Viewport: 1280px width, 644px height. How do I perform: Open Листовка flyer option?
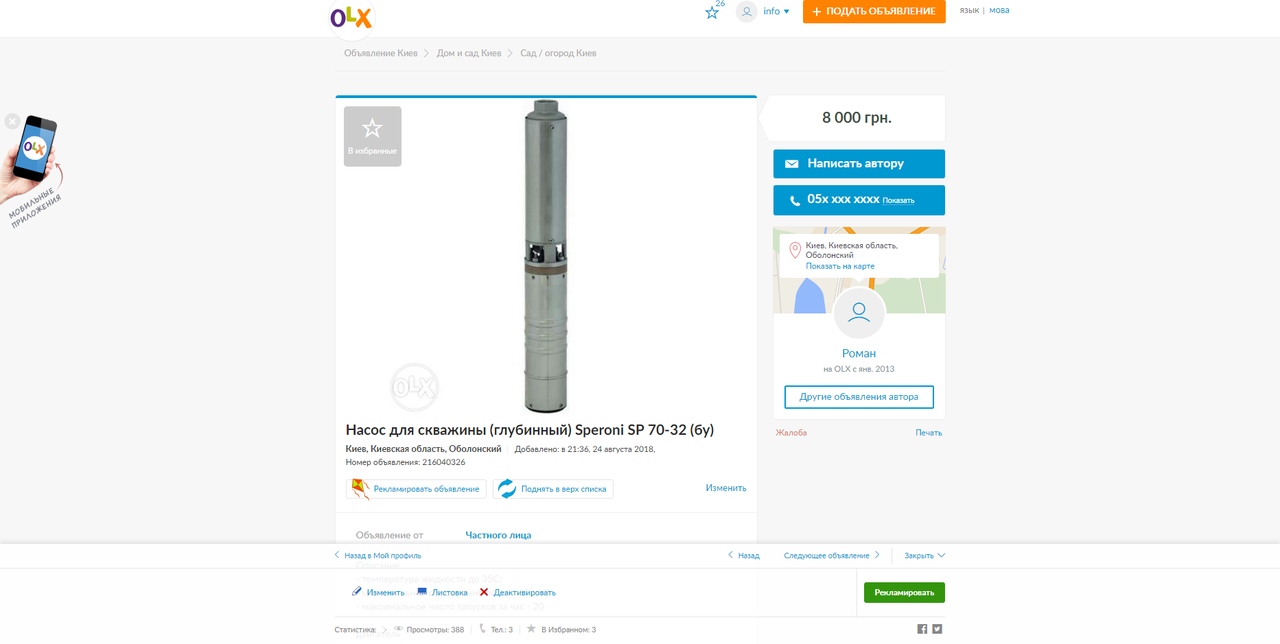(x=442, y=592)
